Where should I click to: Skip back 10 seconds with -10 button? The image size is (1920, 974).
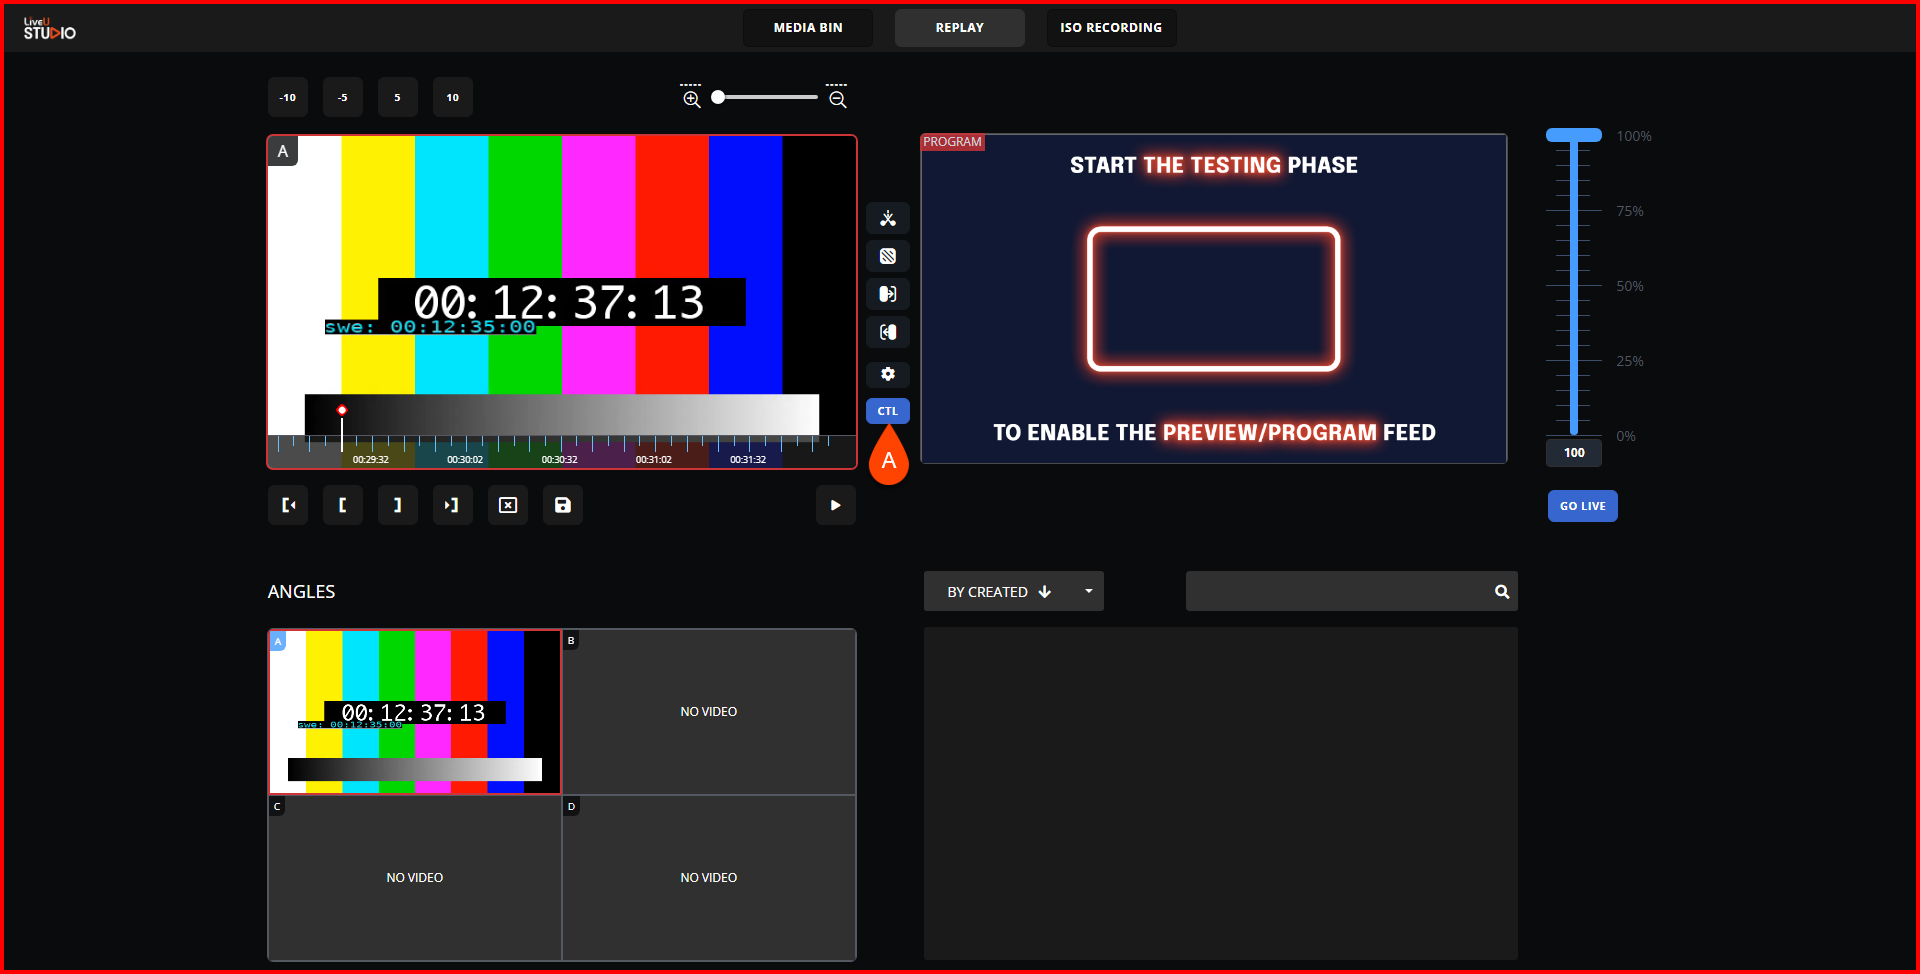[288, 98]
